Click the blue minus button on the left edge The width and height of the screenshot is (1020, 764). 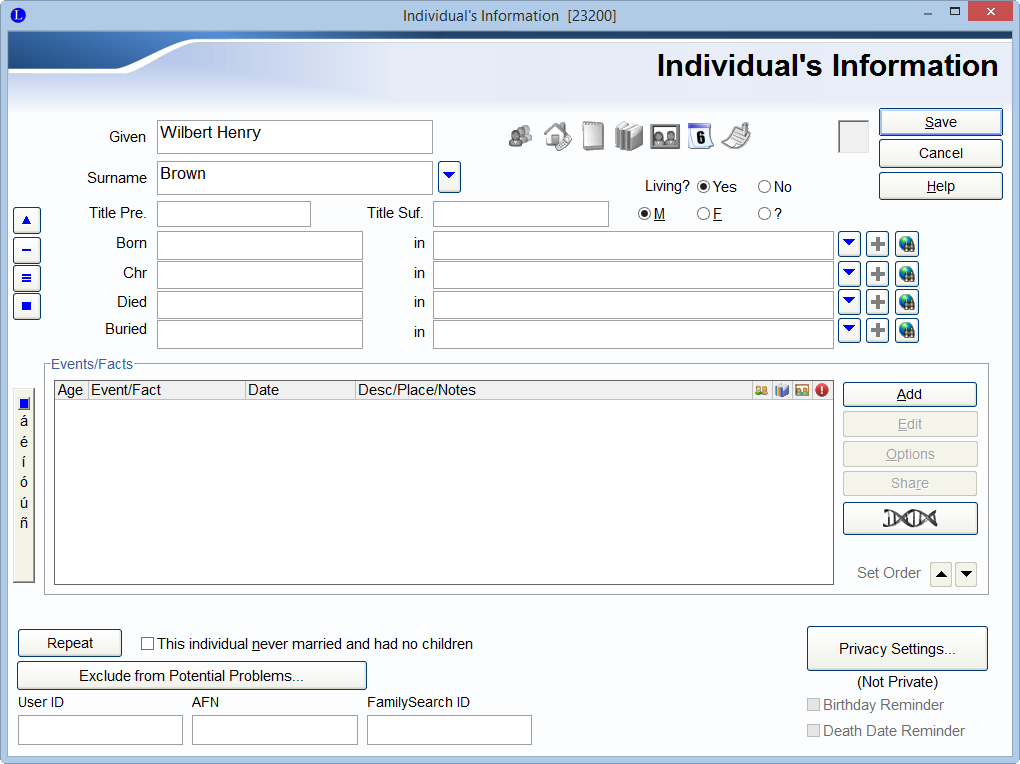27,250
